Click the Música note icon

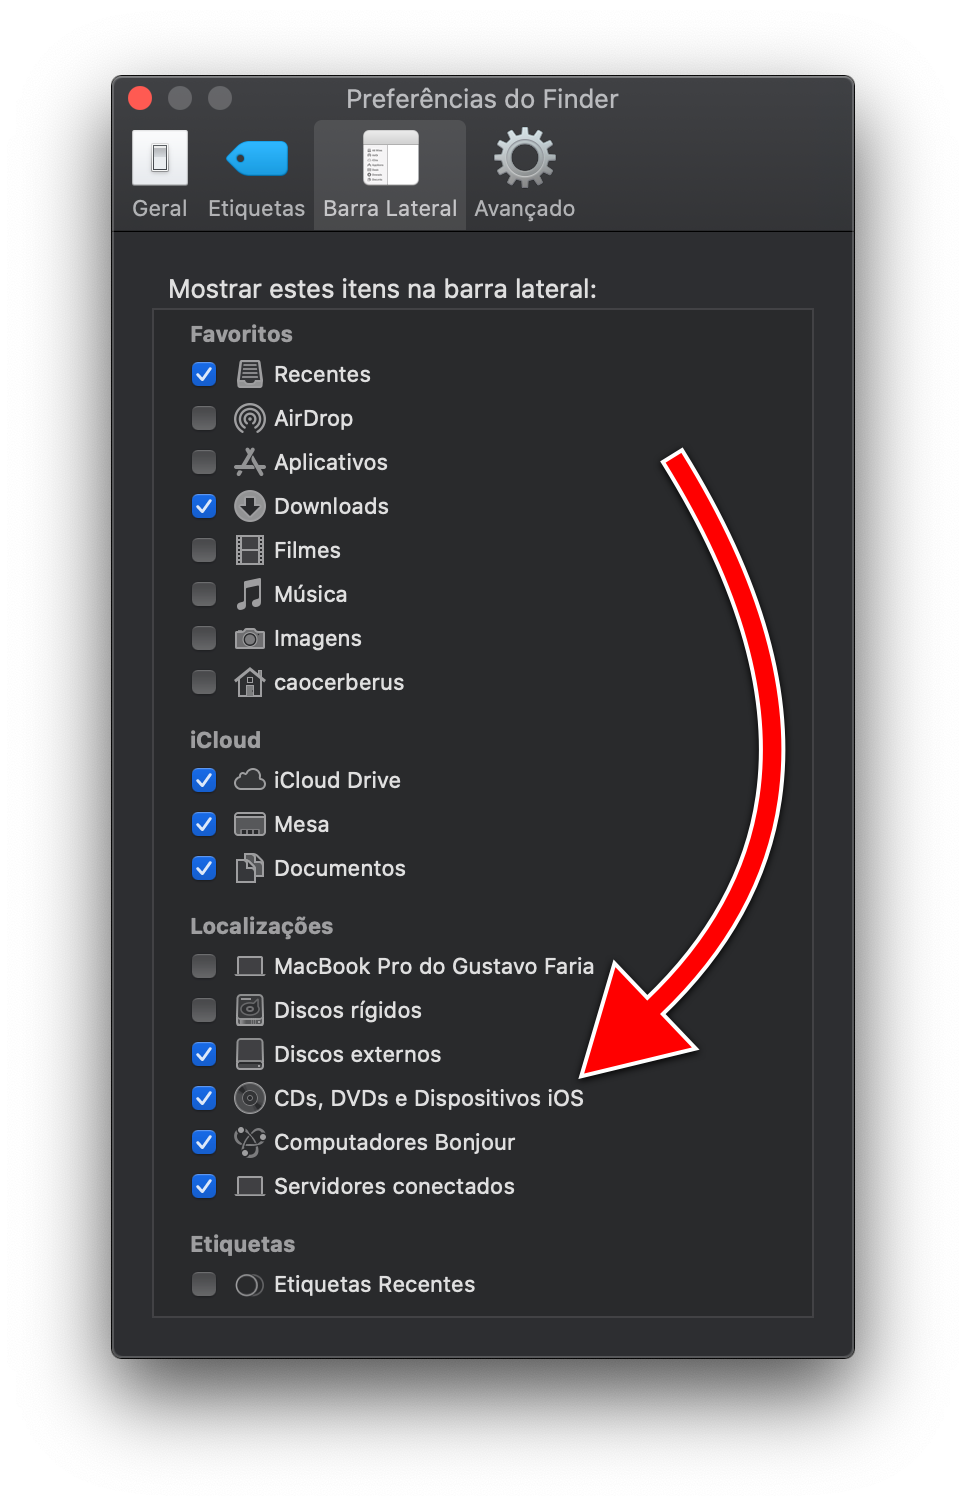click(x=249, y=594)
